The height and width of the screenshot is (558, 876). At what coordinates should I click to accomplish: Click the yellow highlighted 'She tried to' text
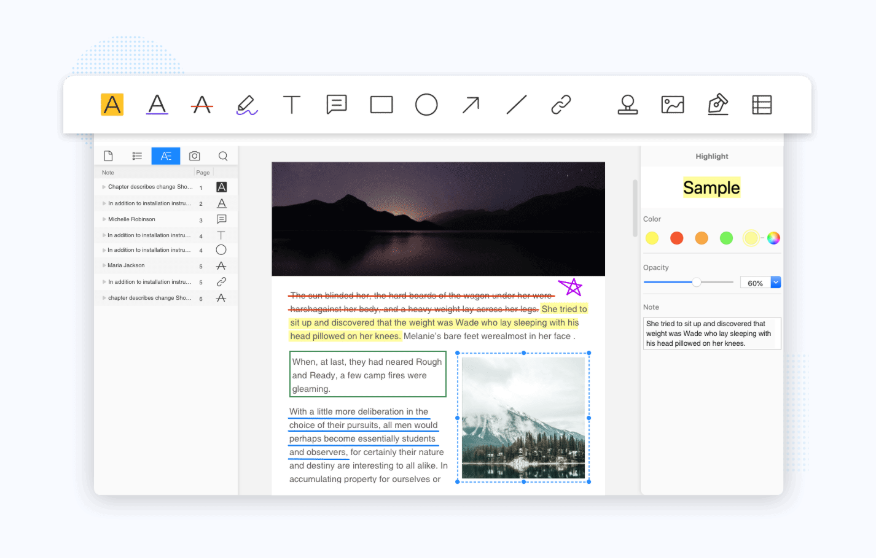click(564, 309)
